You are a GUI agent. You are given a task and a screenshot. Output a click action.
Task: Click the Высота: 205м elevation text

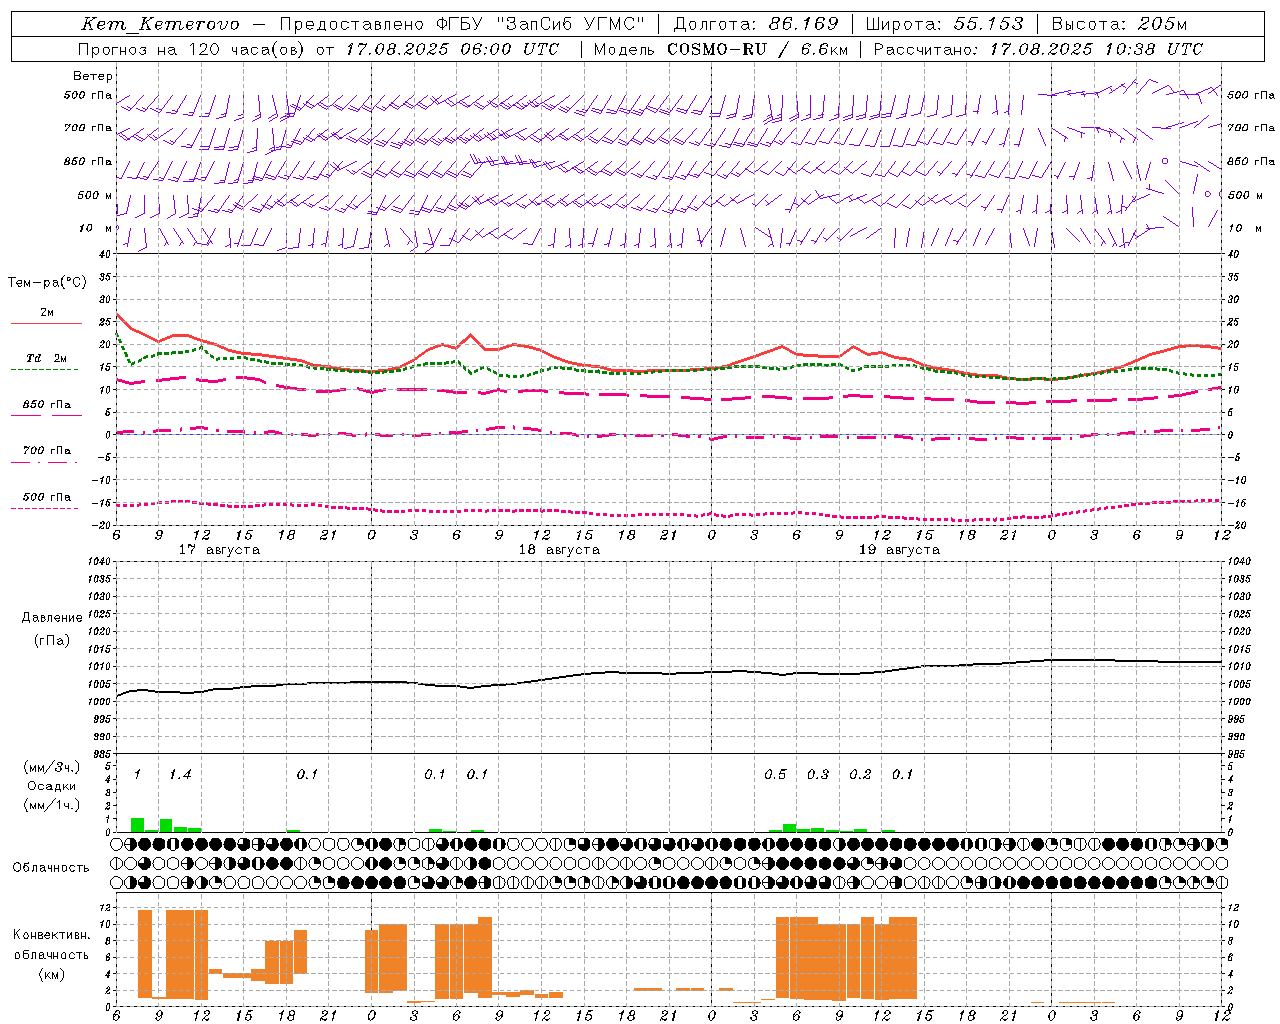pos(1119,24)
